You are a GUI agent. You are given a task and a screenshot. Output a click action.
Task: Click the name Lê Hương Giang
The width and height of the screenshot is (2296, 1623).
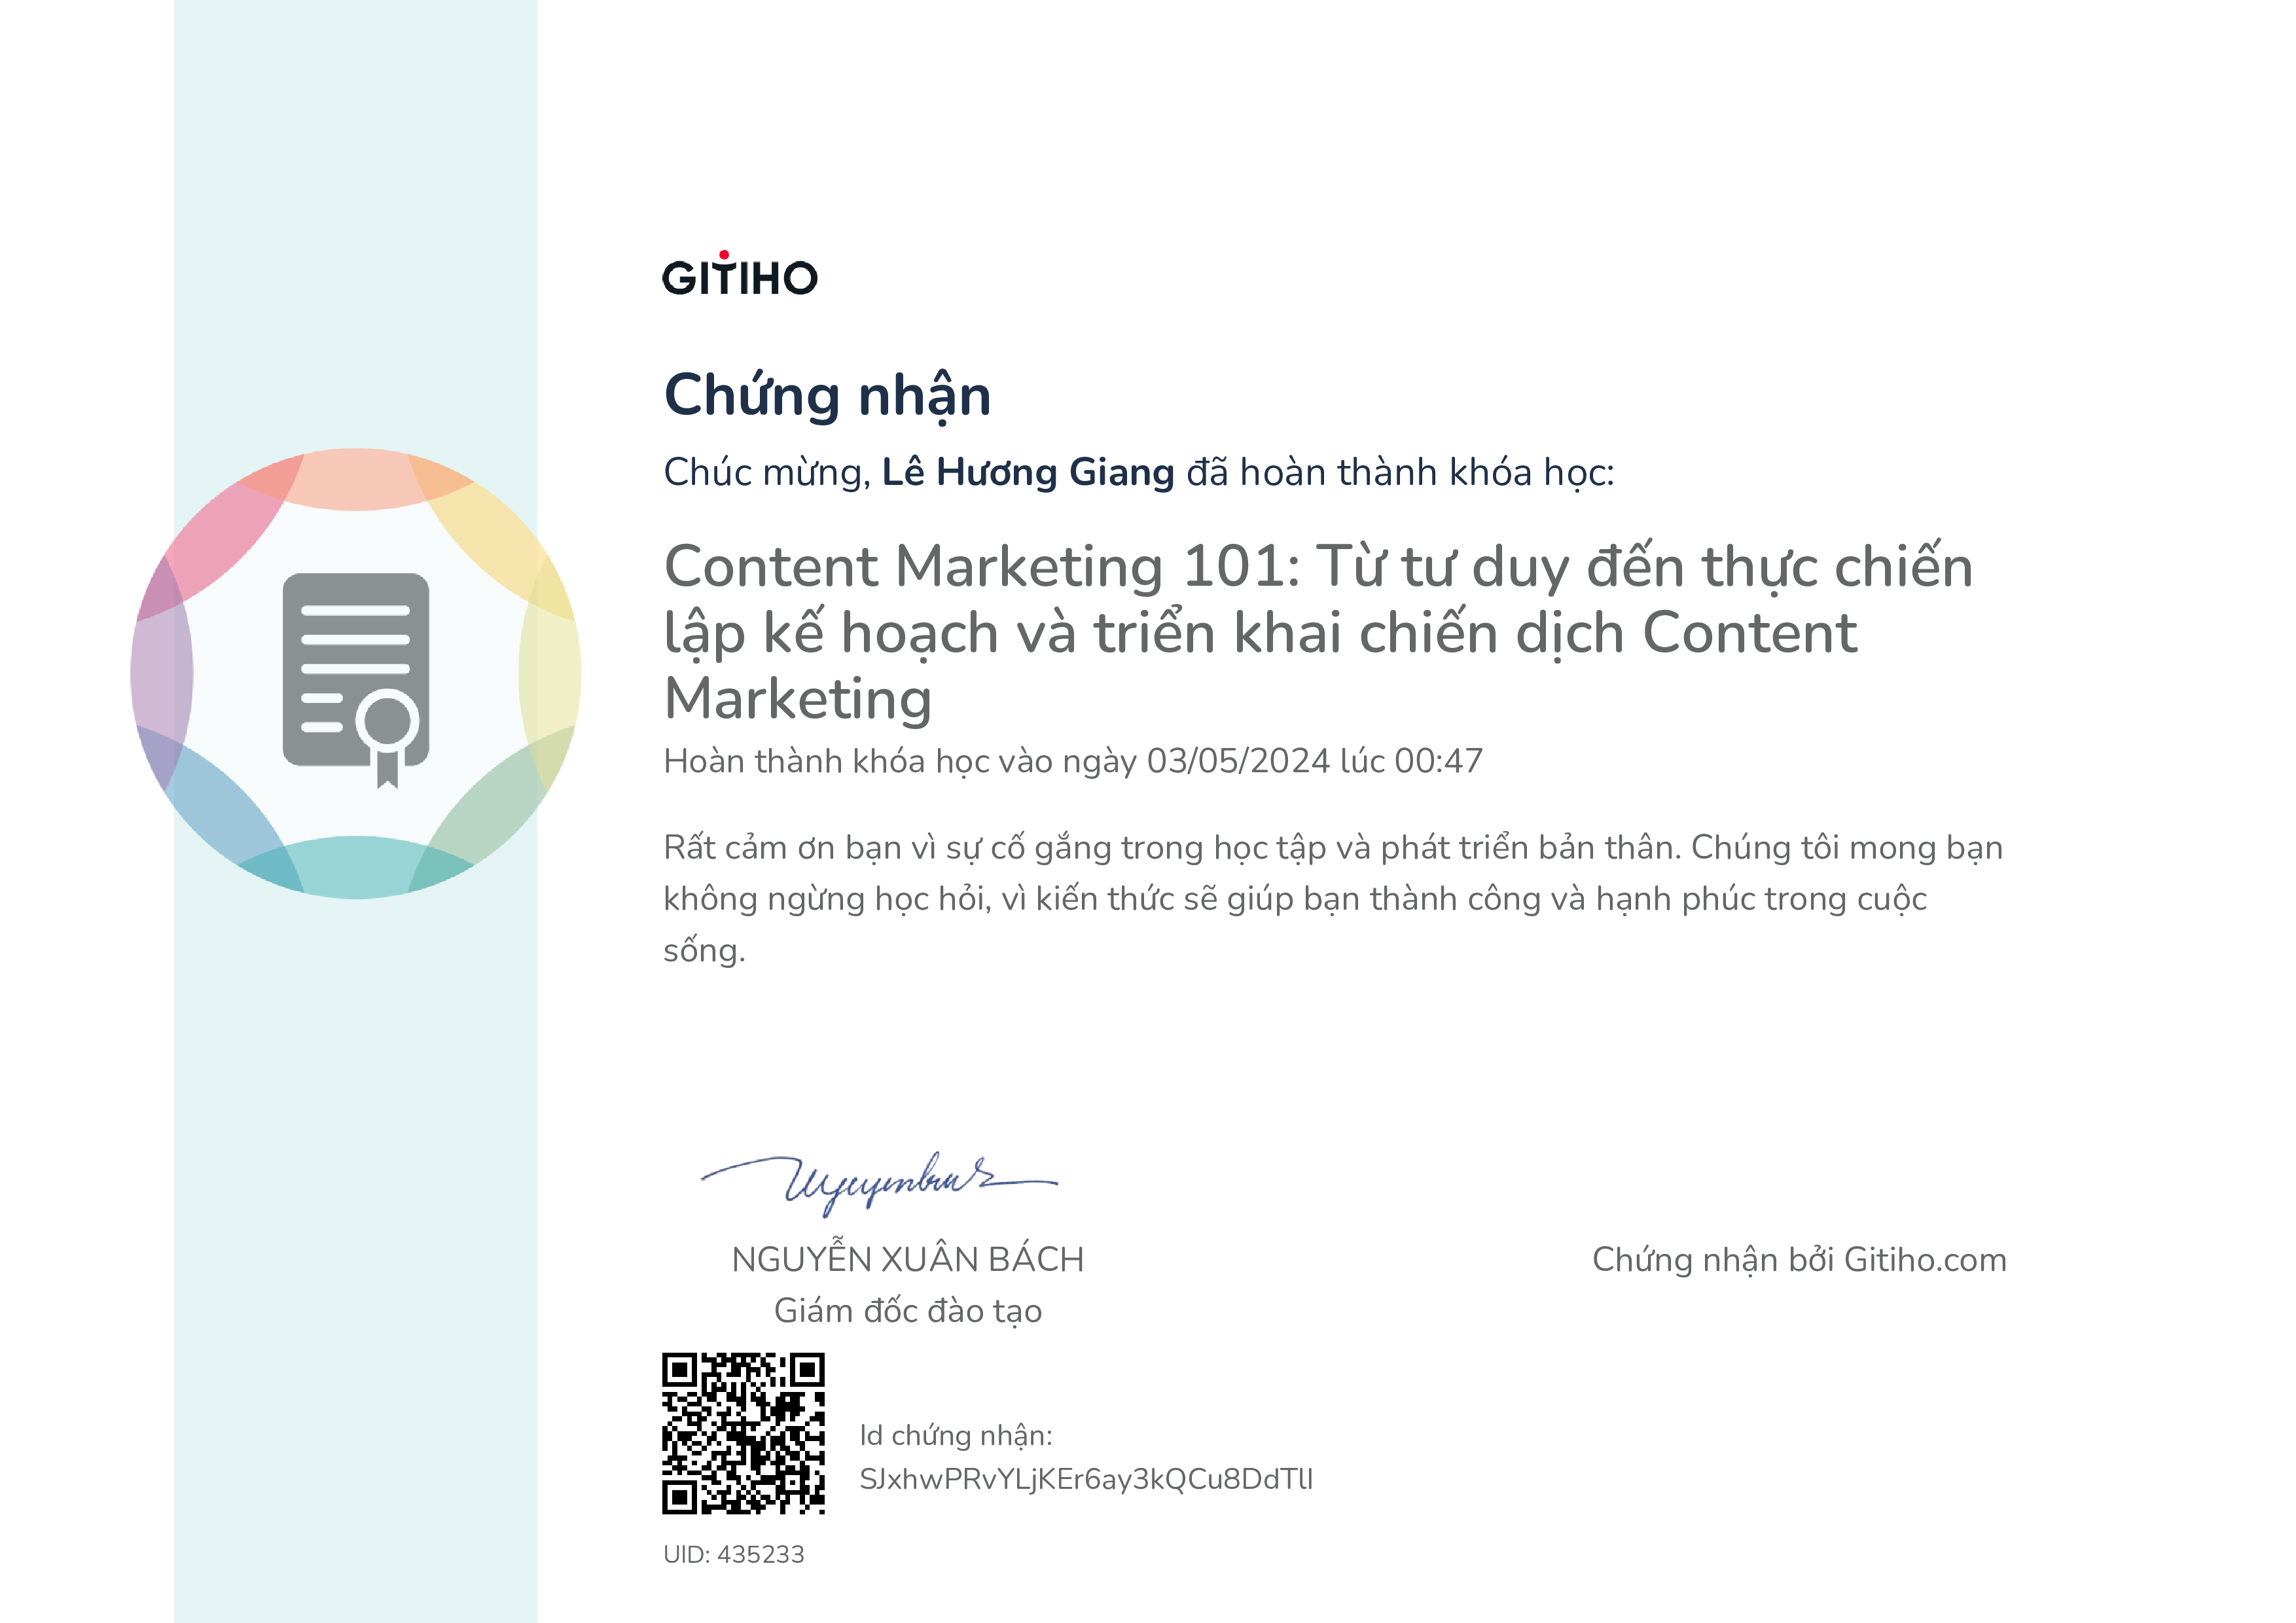[x=1027, y=472]
